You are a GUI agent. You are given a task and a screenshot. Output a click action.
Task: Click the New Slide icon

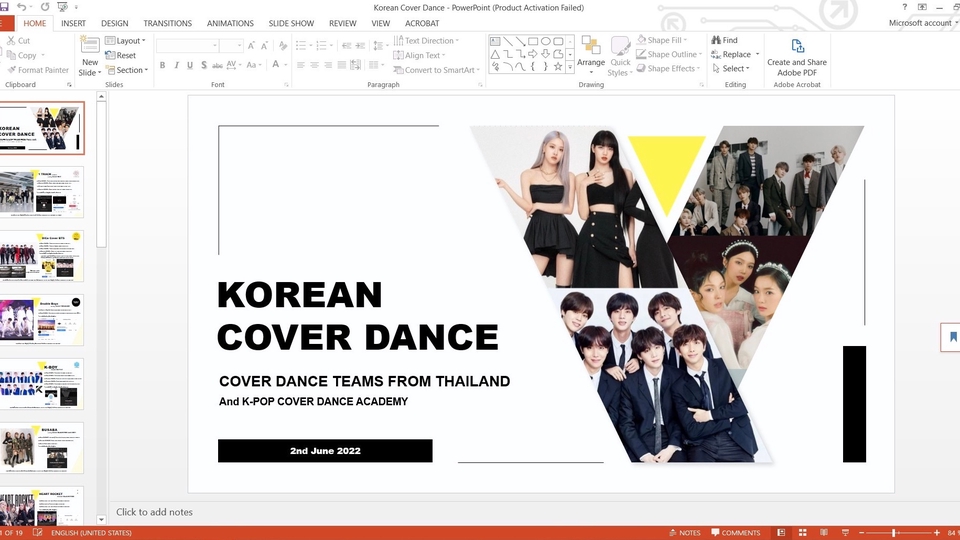[90, 47]
